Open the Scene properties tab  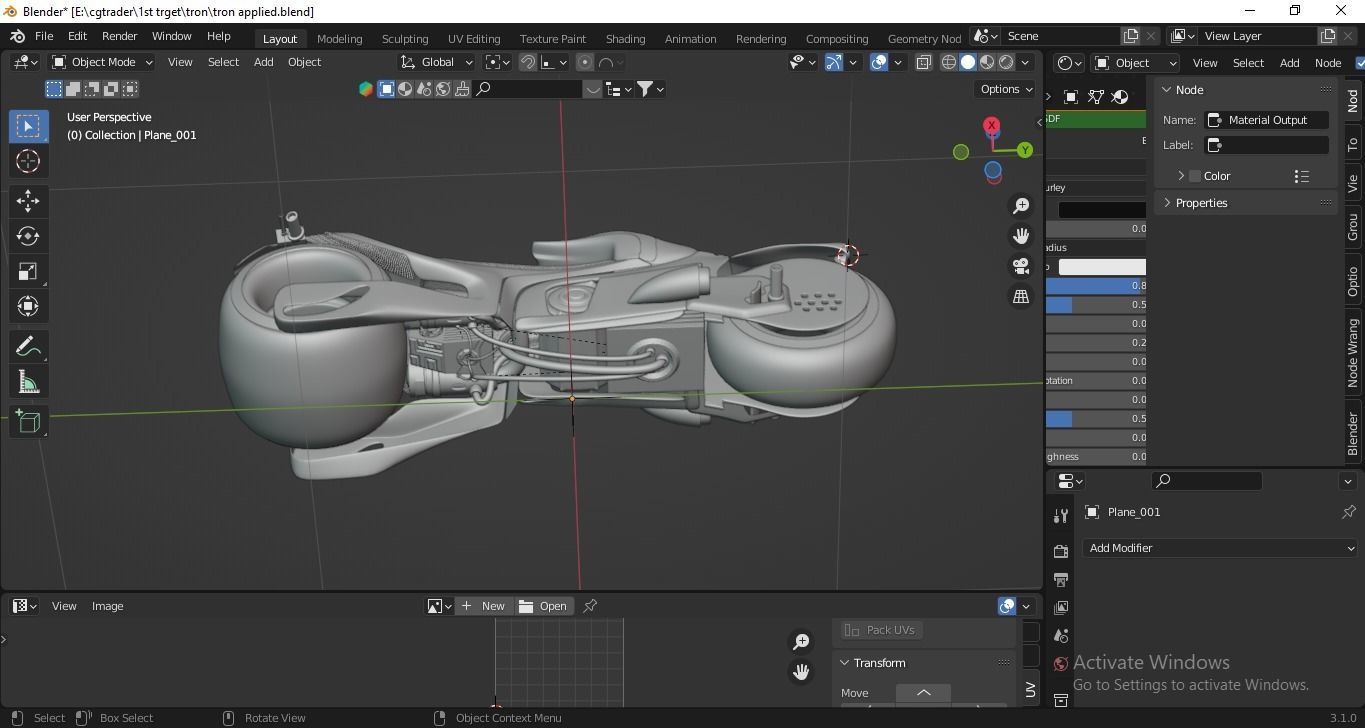coord(1061,635)
